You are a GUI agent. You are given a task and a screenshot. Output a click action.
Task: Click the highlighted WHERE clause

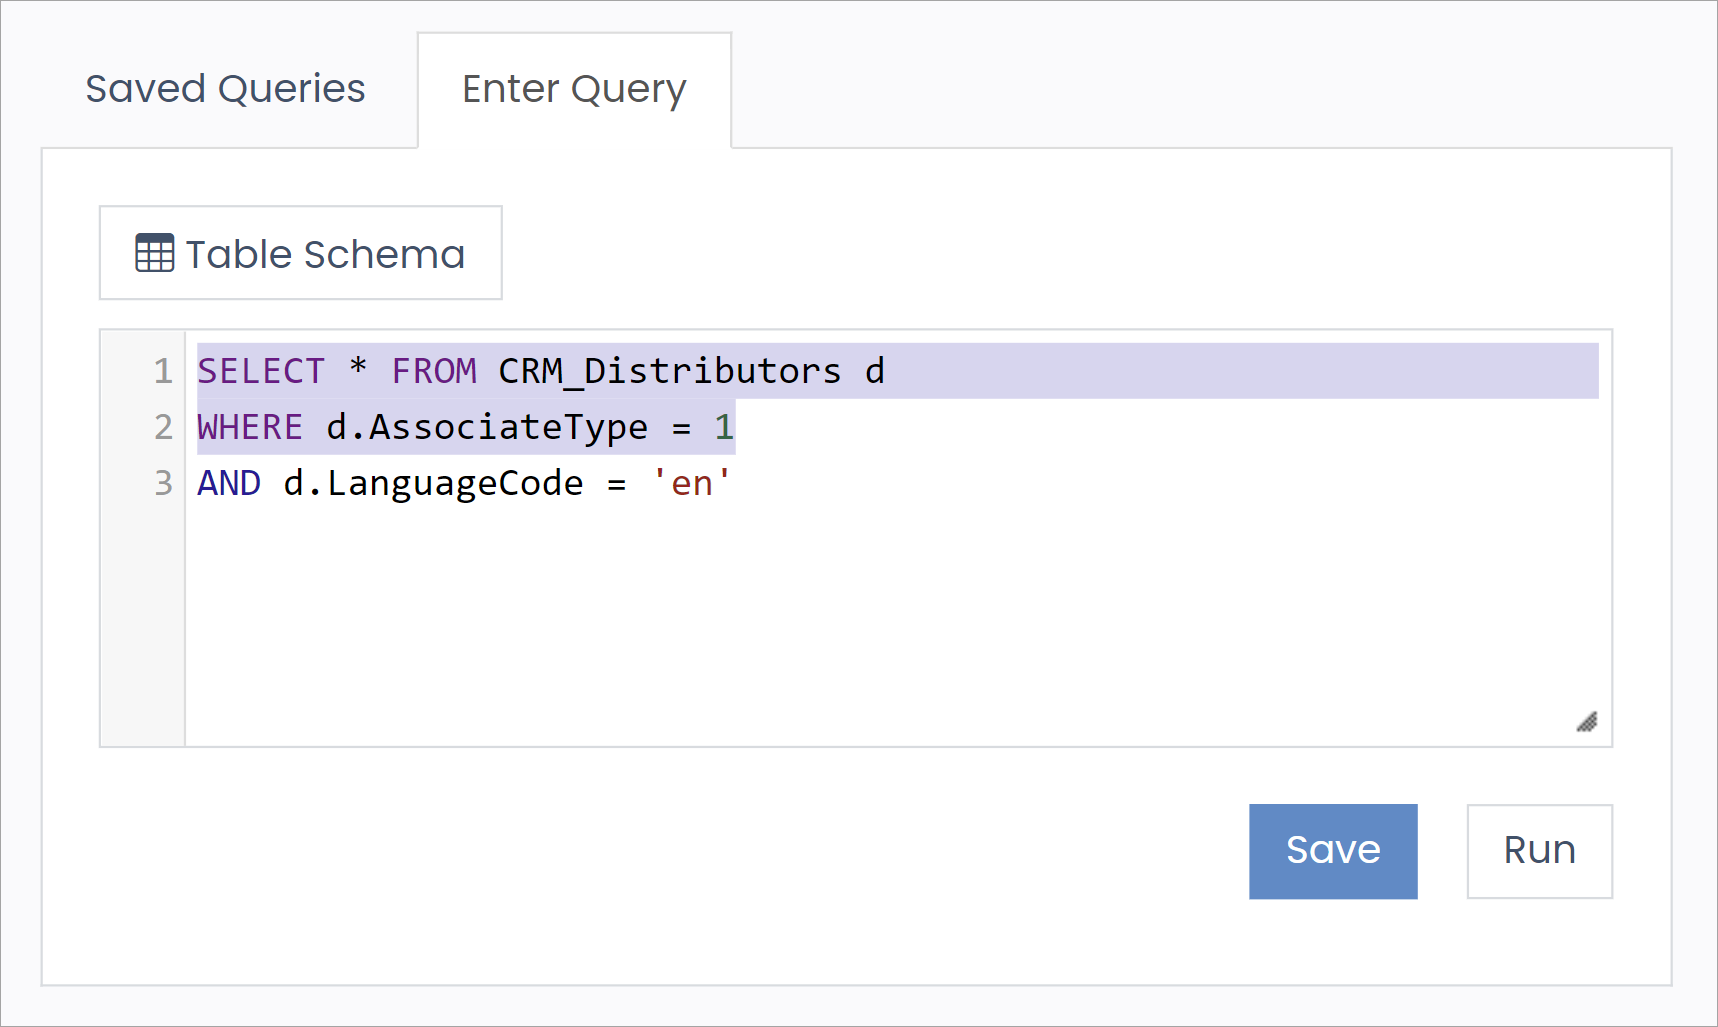click(x=250, y=427)
